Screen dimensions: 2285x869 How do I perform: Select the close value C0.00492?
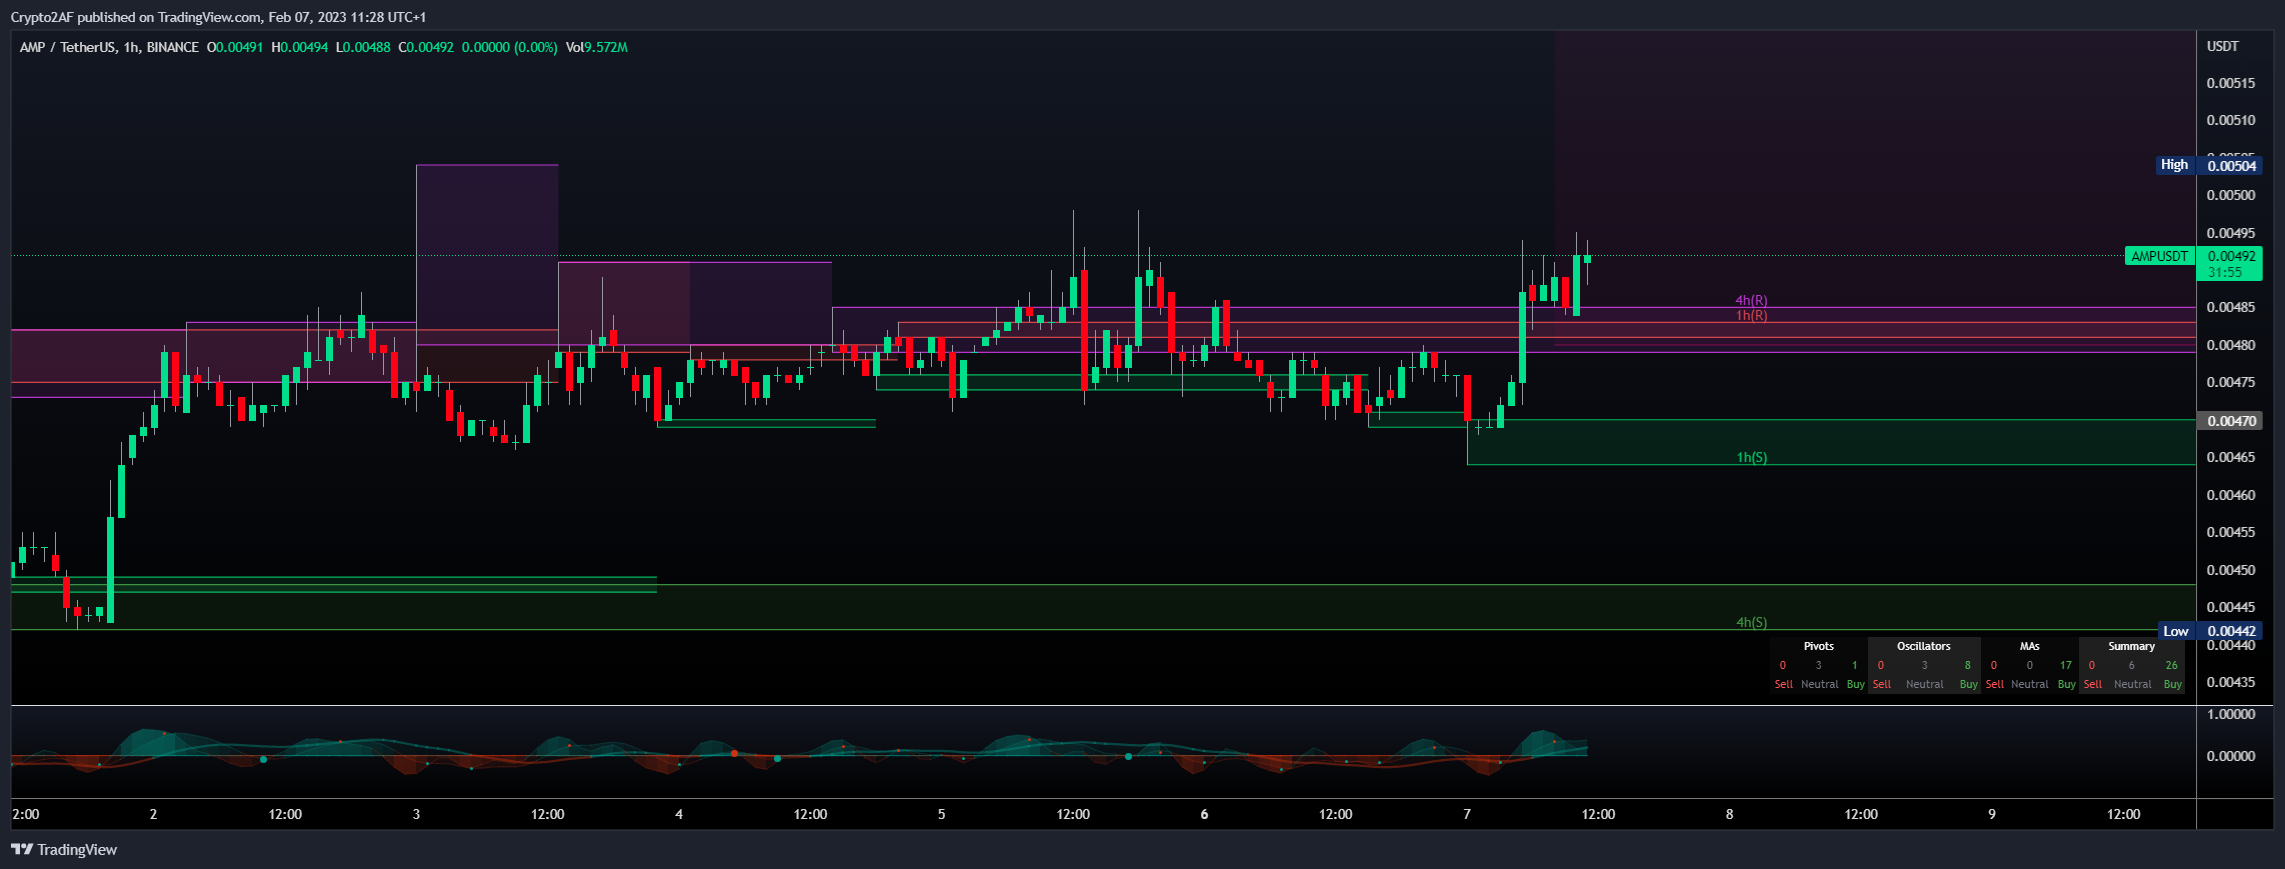pos(426,47)
